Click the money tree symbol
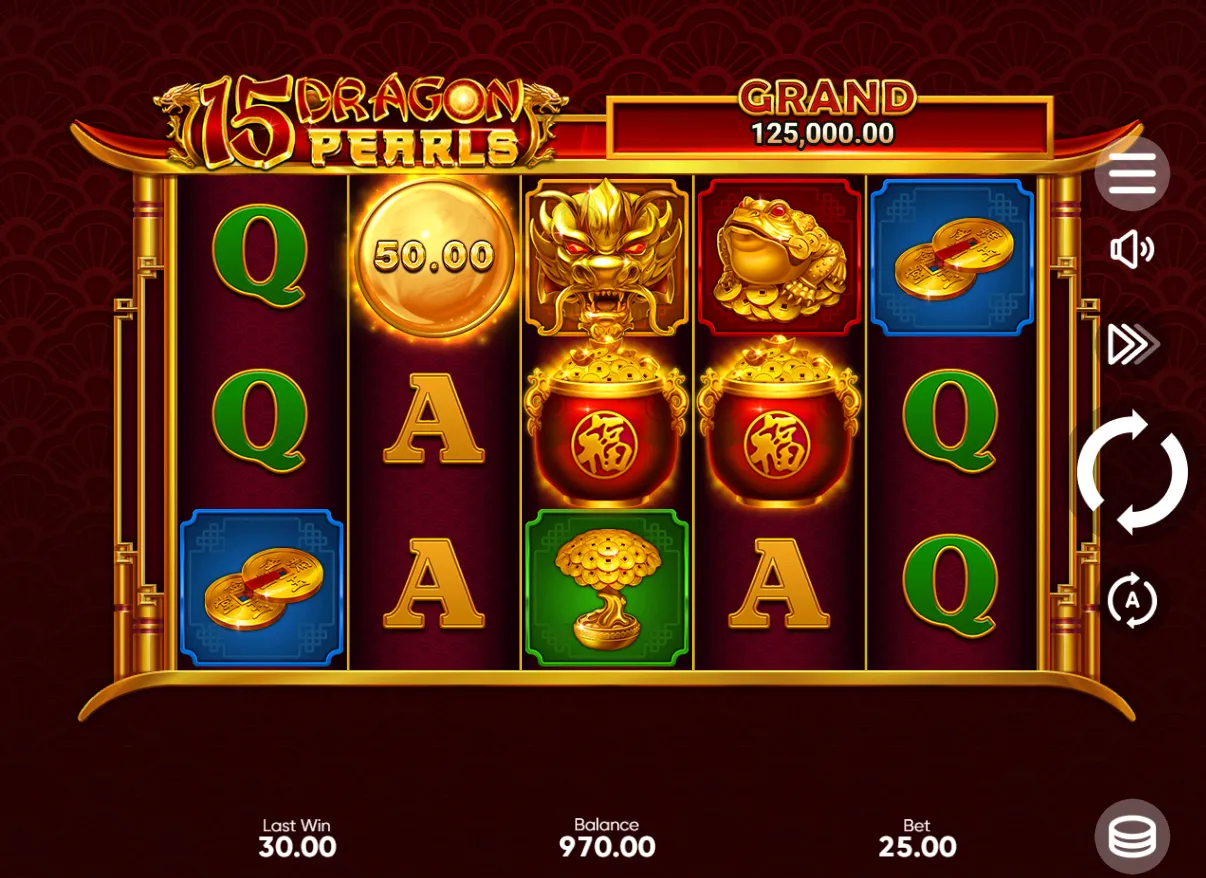Image resolution: width=1206 pixels, height=878 pixels. [x=606, y=587]
